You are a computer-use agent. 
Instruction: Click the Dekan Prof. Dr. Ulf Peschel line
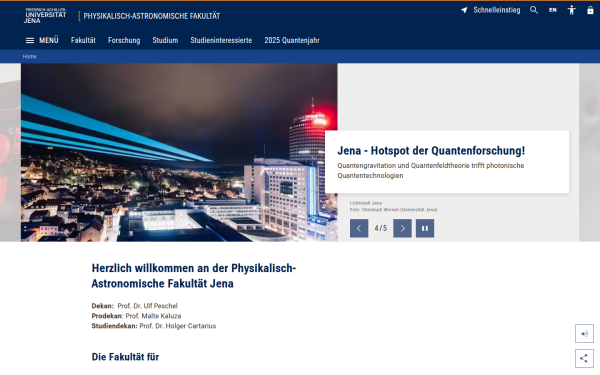(x=135, y=306)
